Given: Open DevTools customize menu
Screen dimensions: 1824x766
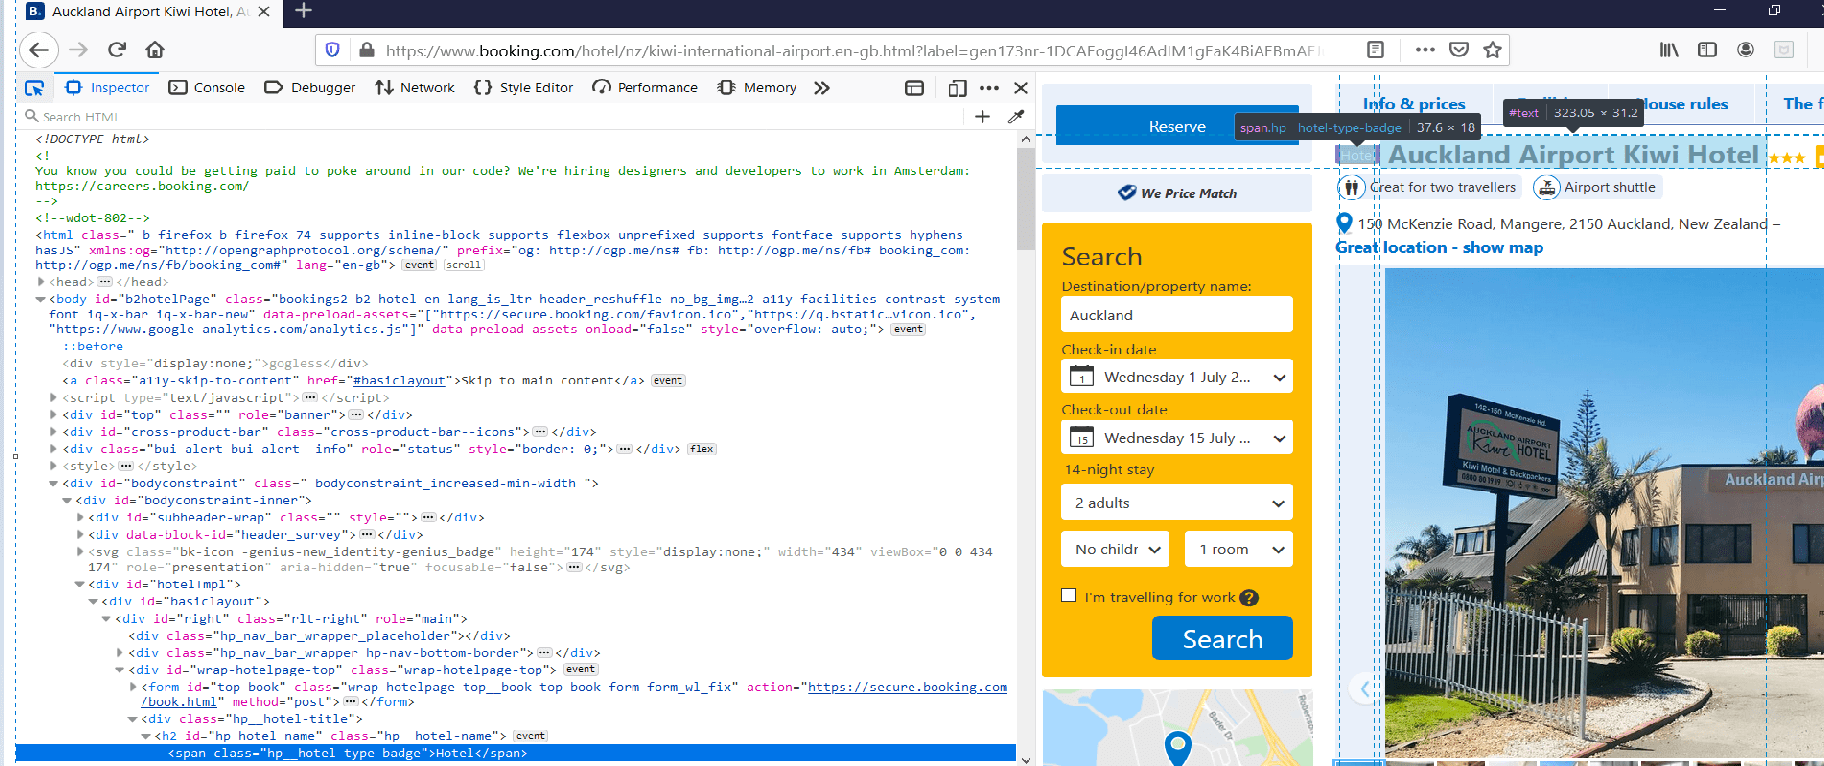Looking at the screenshot, I should pos(989,88).
